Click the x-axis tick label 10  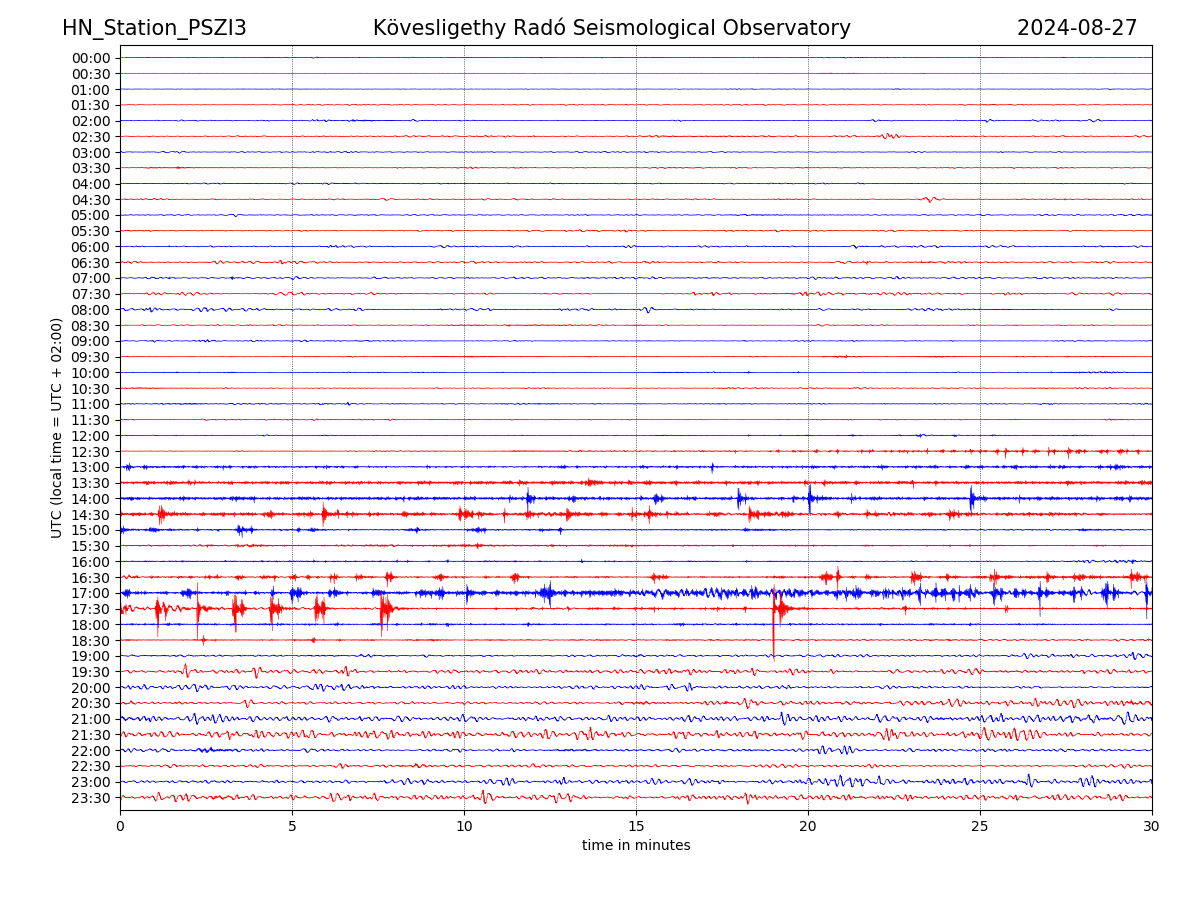click(x=464, y=826)
